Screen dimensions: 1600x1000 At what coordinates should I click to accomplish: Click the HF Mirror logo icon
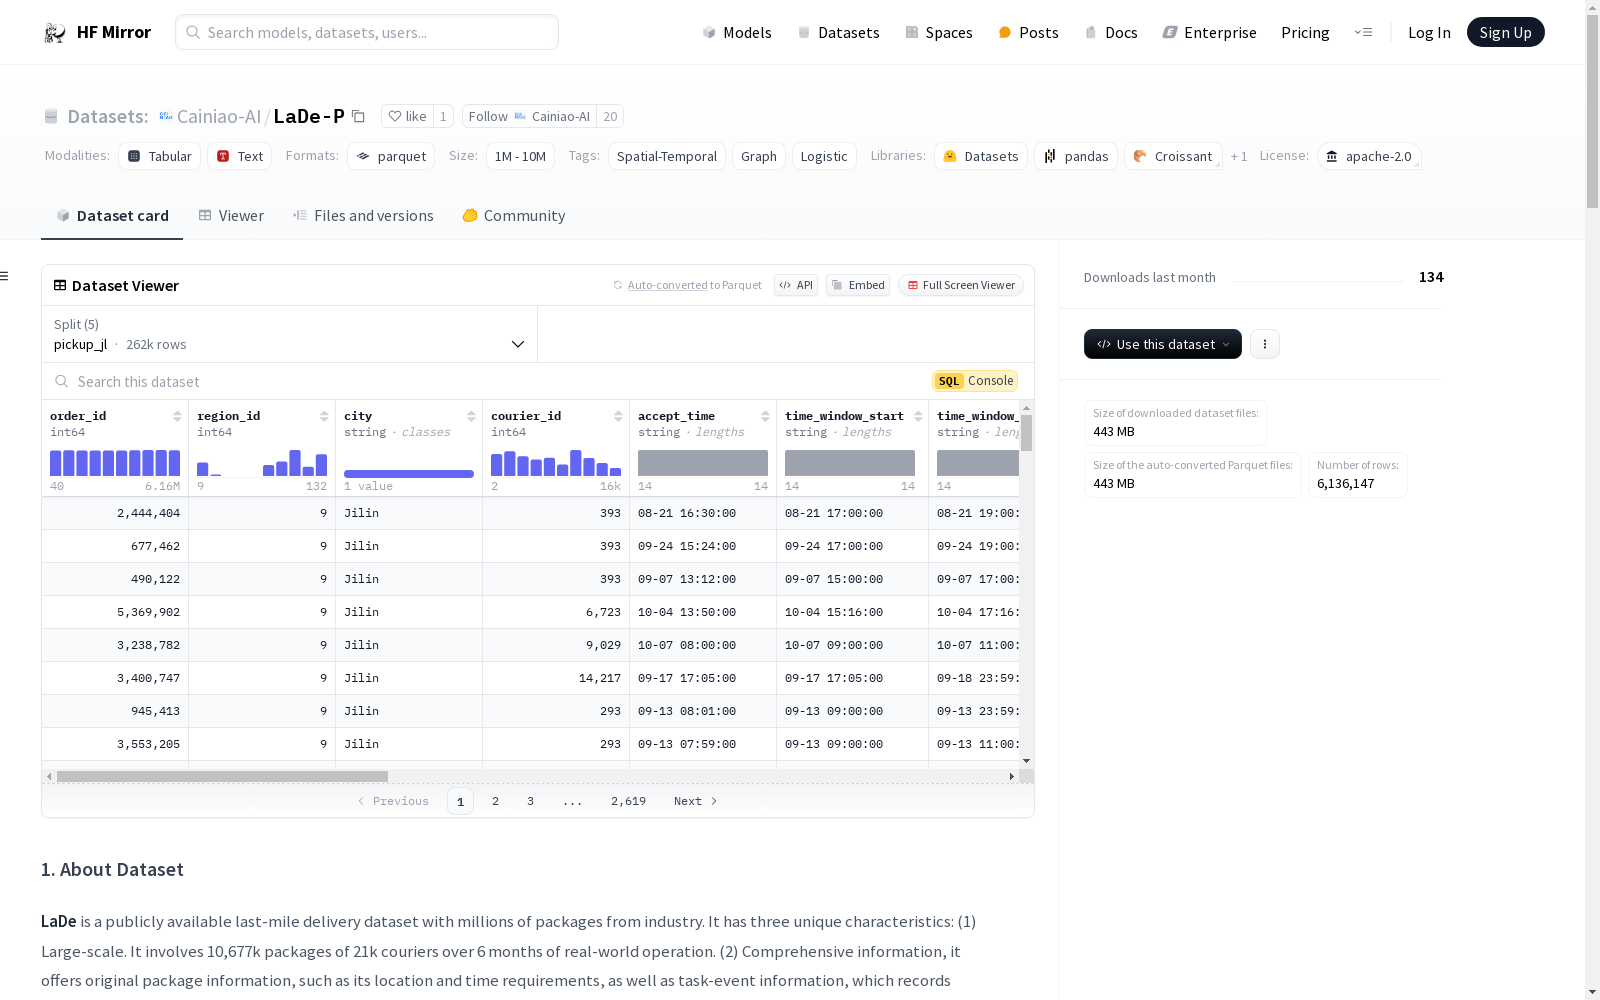pyautogui.click(x=55, y=33)
